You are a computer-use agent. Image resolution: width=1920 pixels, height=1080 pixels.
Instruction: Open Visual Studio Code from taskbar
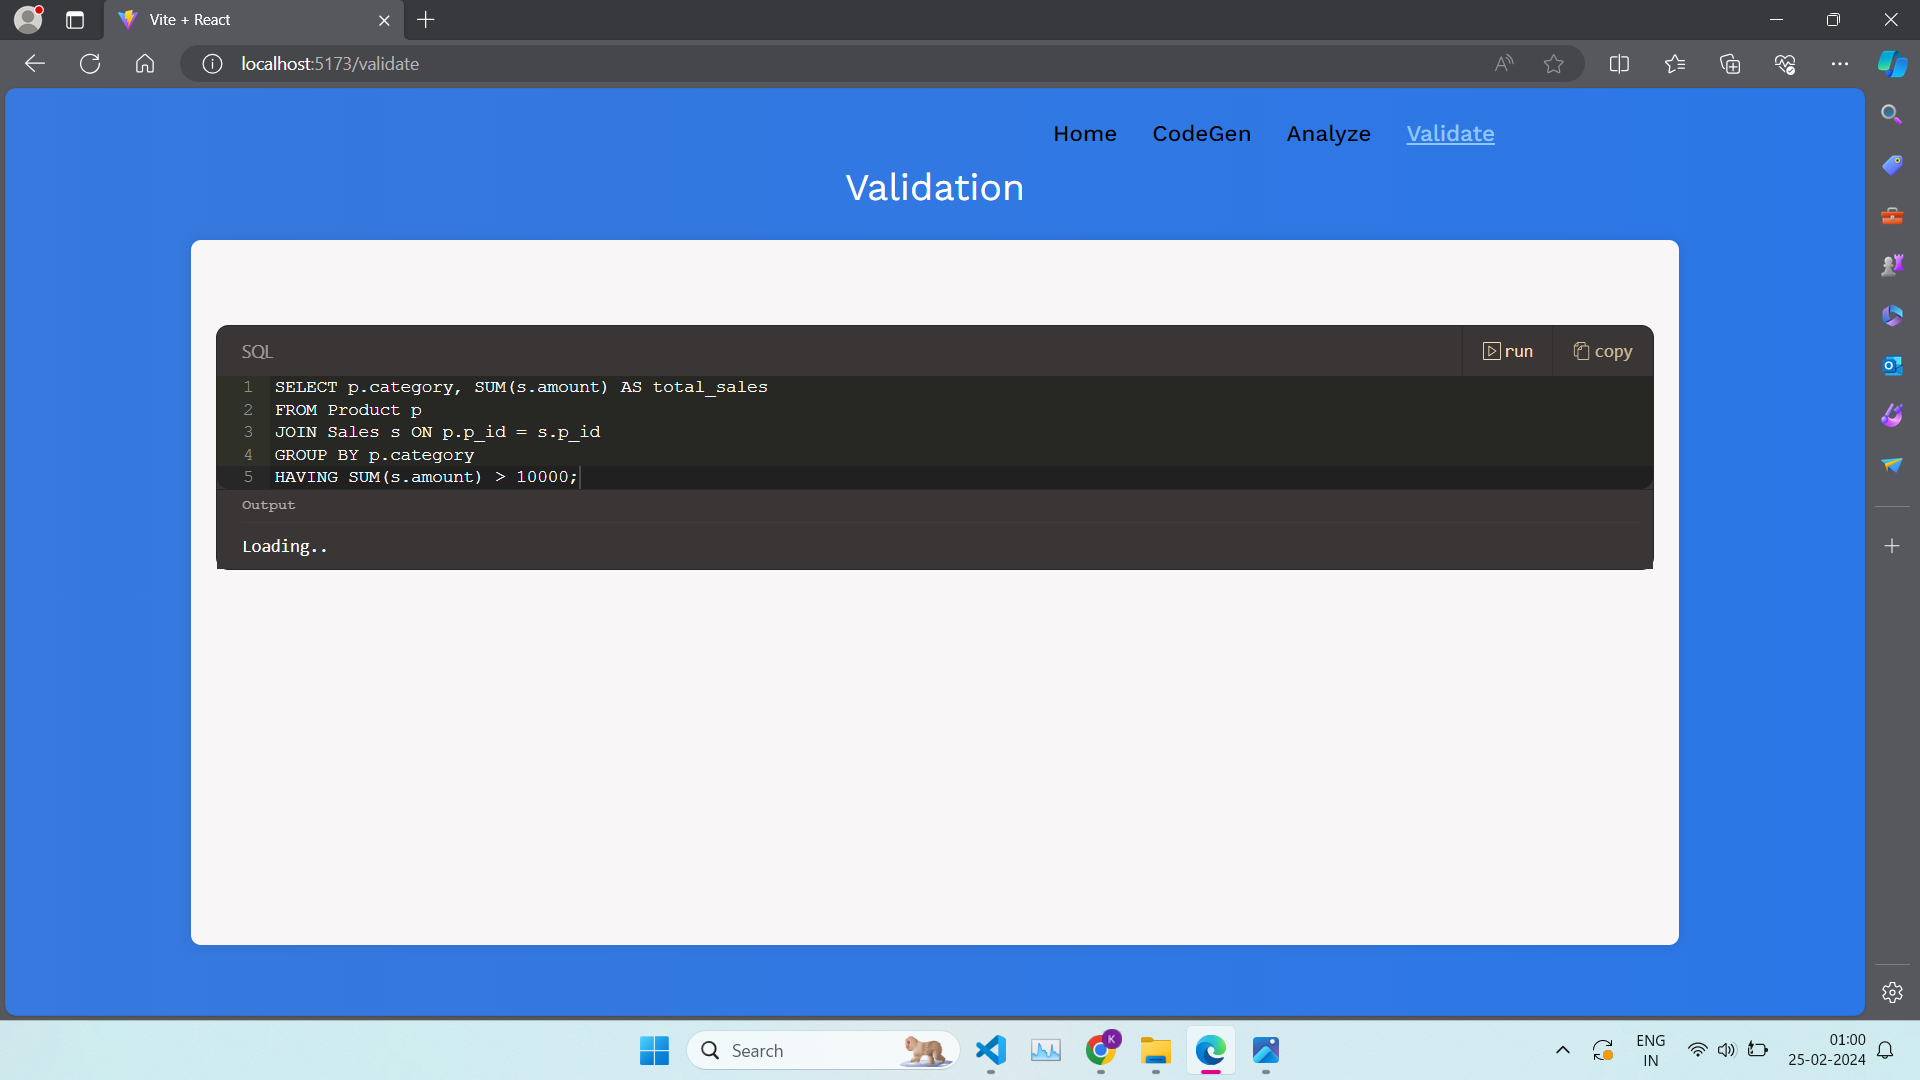pyautogui.click(x=990, y=1050)
